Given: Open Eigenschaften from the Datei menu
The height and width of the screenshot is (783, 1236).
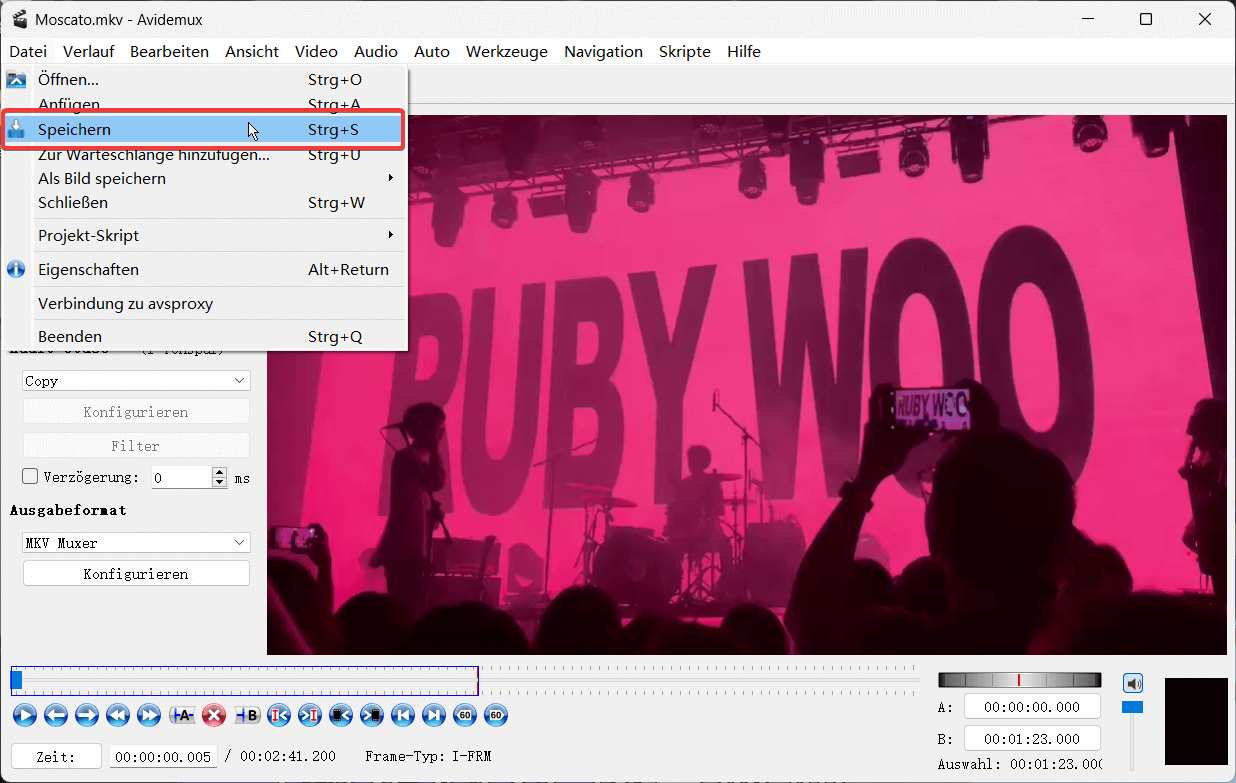Looking at the screenshot, I should pos(205,269).
